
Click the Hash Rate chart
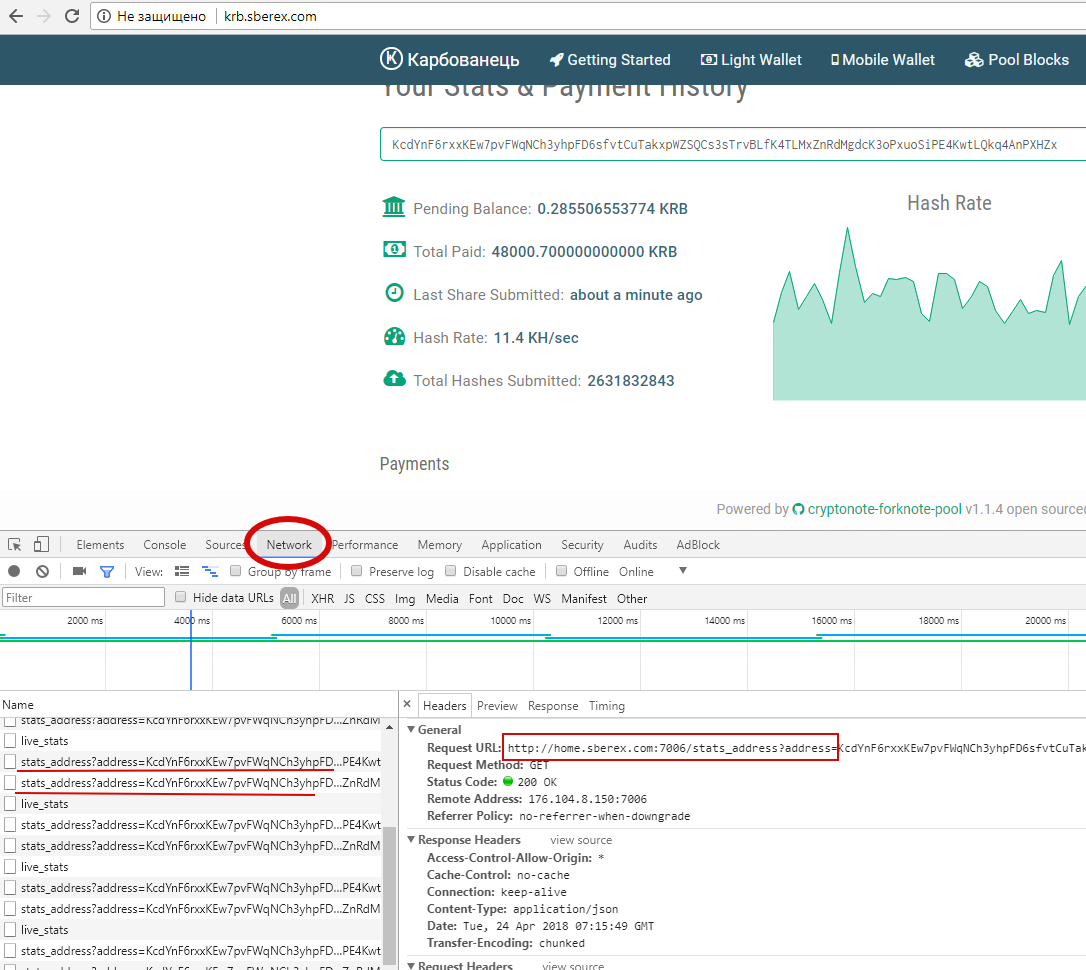point(929,313)
